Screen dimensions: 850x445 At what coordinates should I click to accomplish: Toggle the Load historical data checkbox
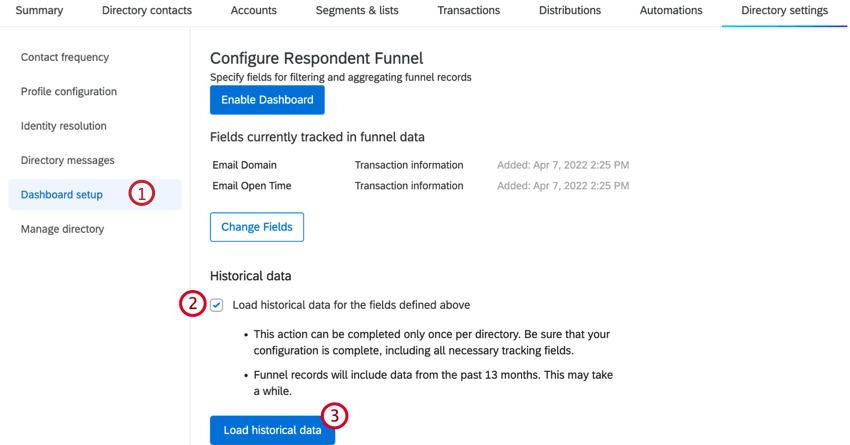point(217,305)
